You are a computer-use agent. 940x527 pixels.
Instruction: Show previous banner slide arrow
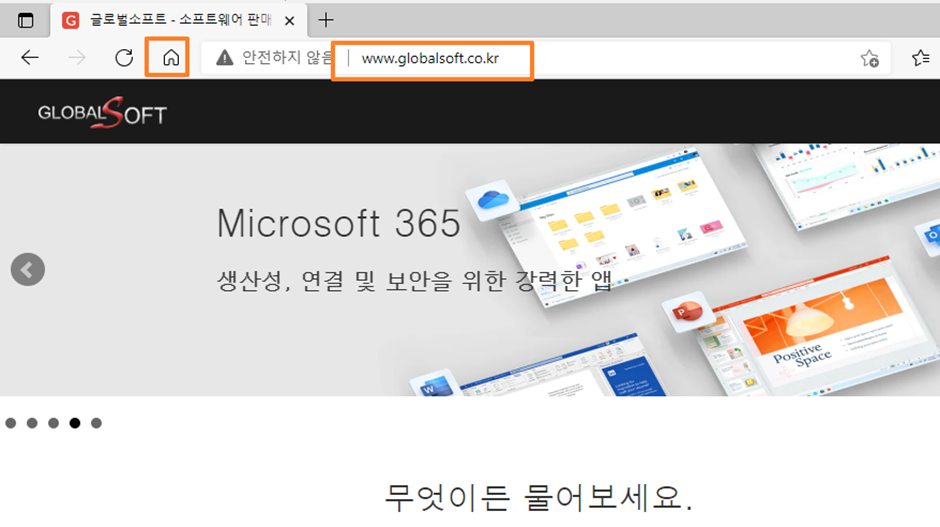click(28, 269)
